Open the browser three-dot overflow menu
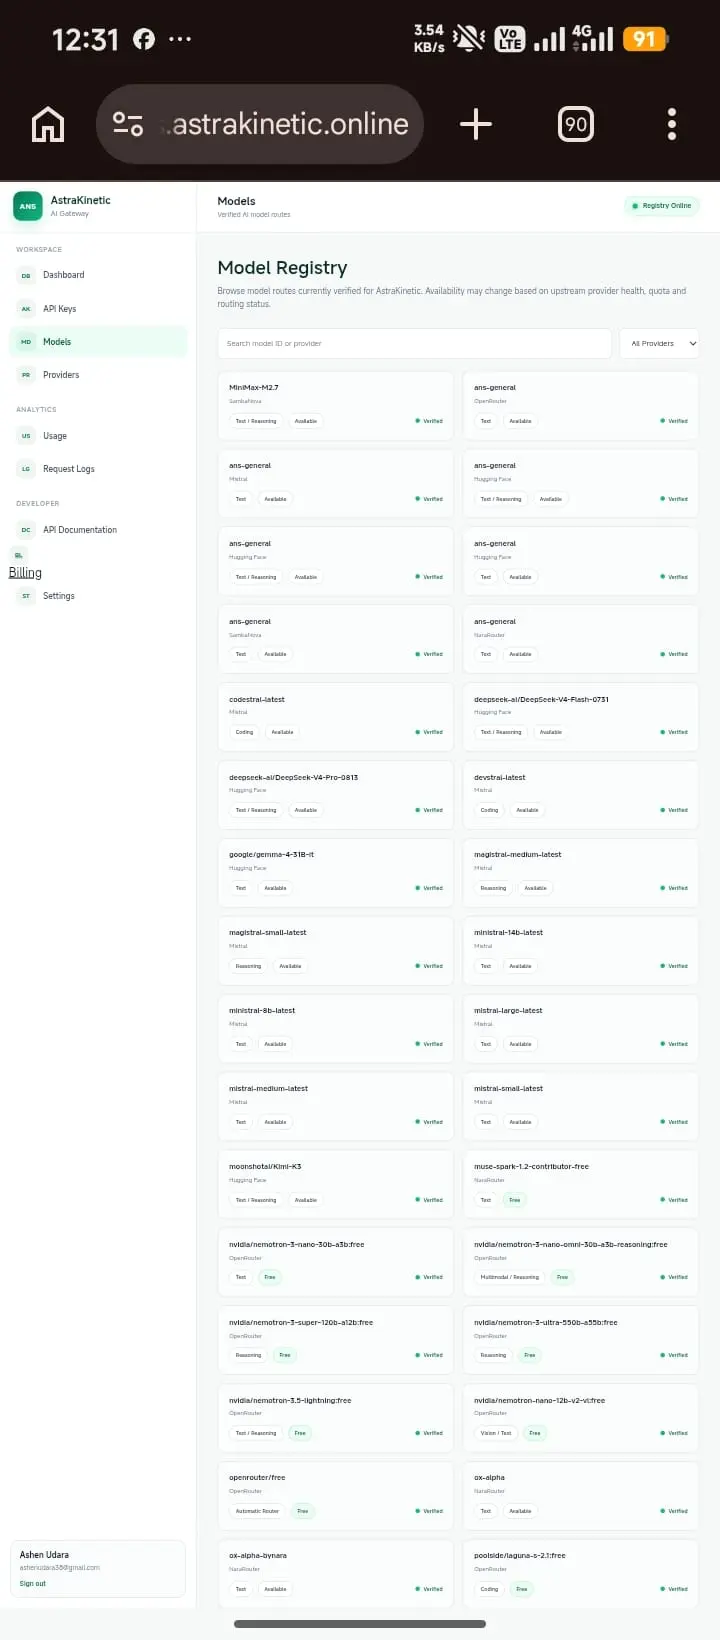 point(672,124)
